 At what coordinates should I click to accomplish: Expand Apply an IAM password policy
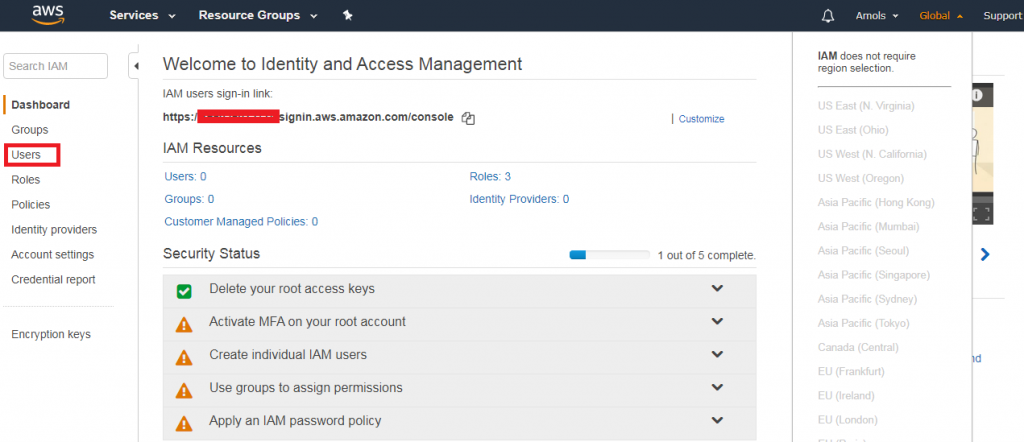tap(717, 420)
